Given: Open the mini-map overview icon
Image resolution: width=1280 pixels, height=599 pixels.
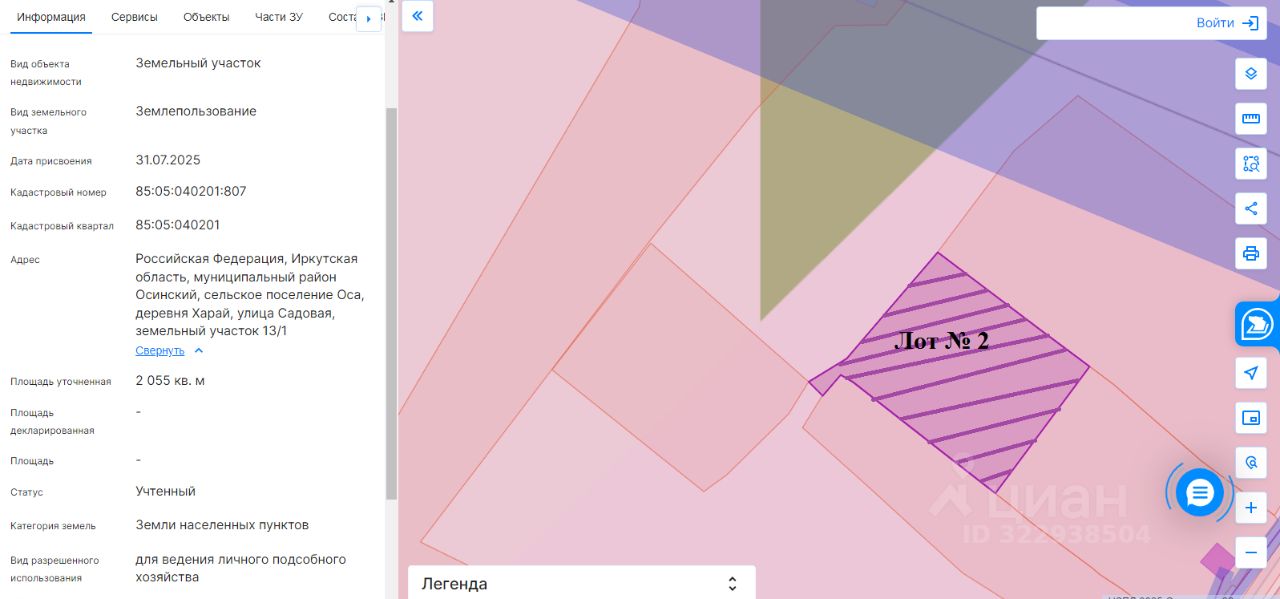Looking at the screenshot, I should click(x=1250, y=418).
